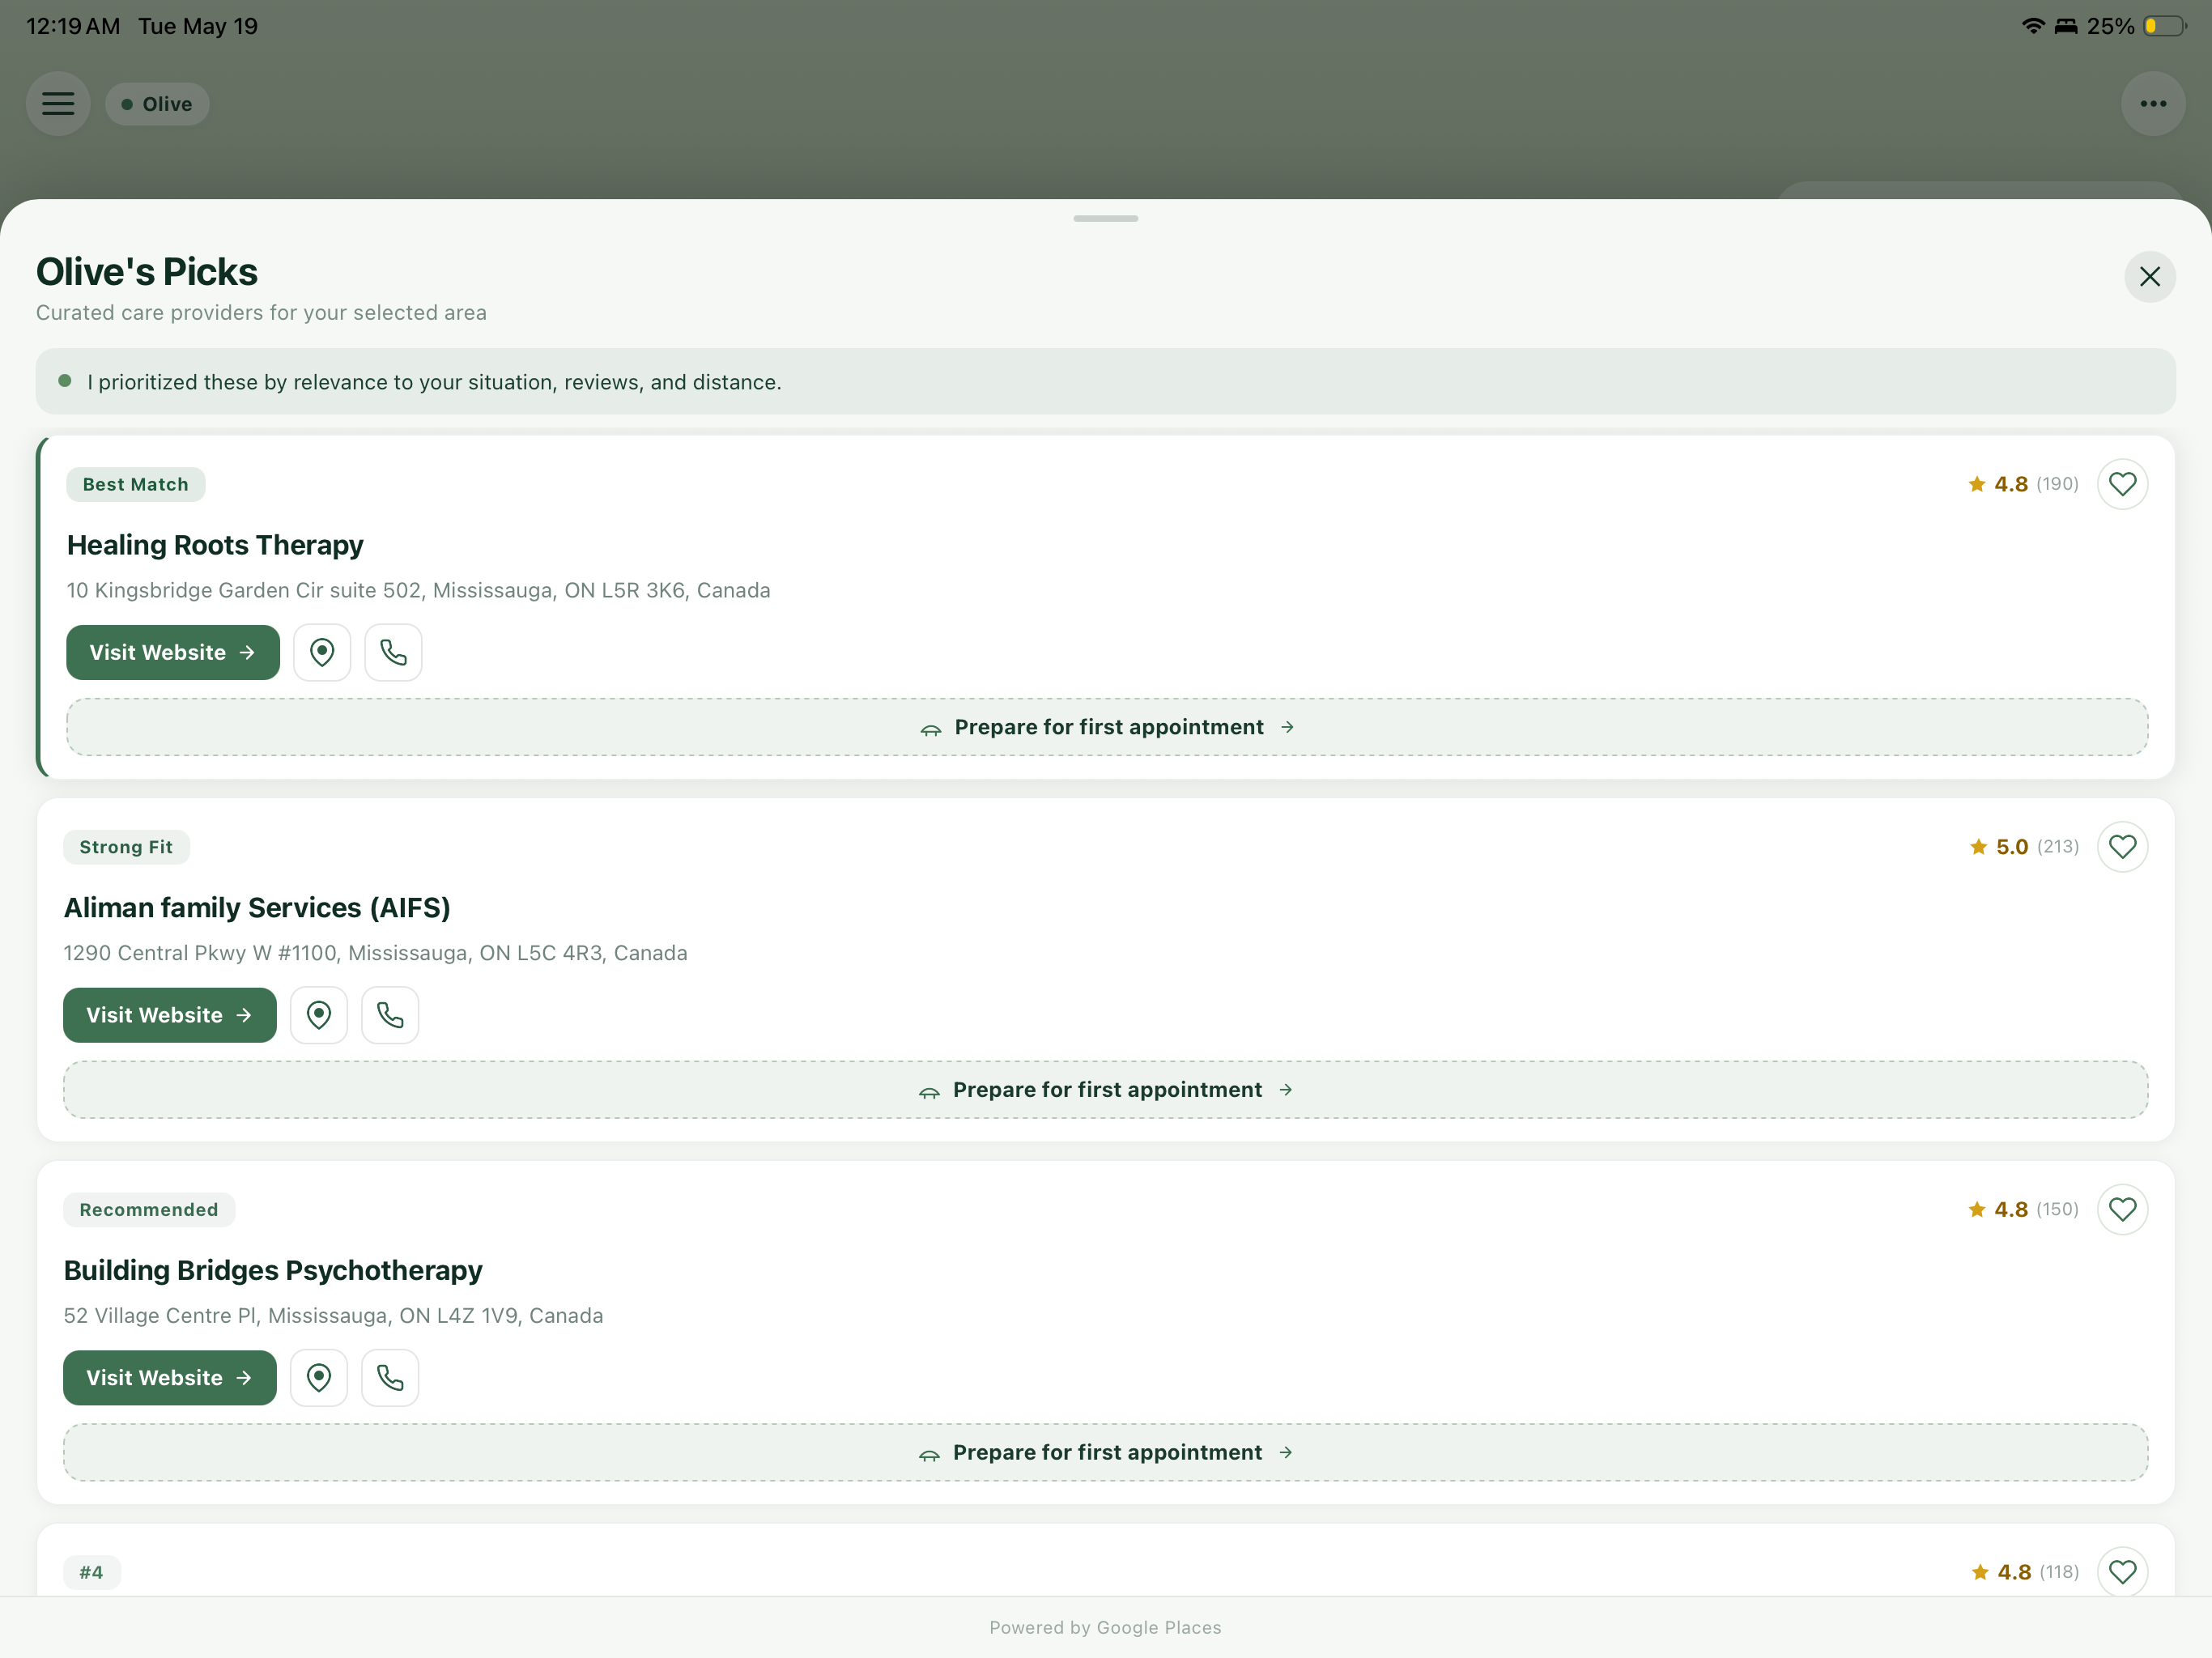Tap the clock showing 12:19 AM

click(73, 26)
